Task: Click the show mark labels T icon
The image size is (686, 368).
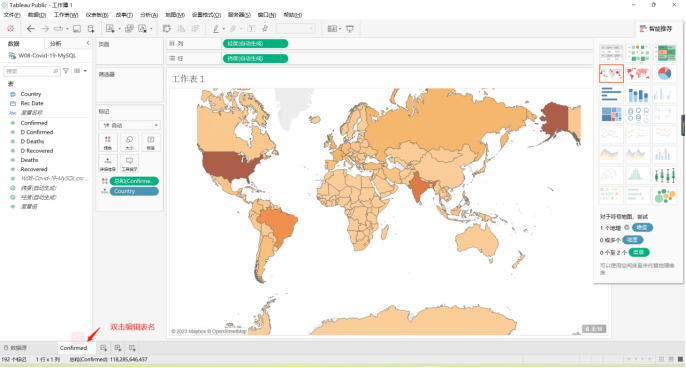Action: pos(251,29)
